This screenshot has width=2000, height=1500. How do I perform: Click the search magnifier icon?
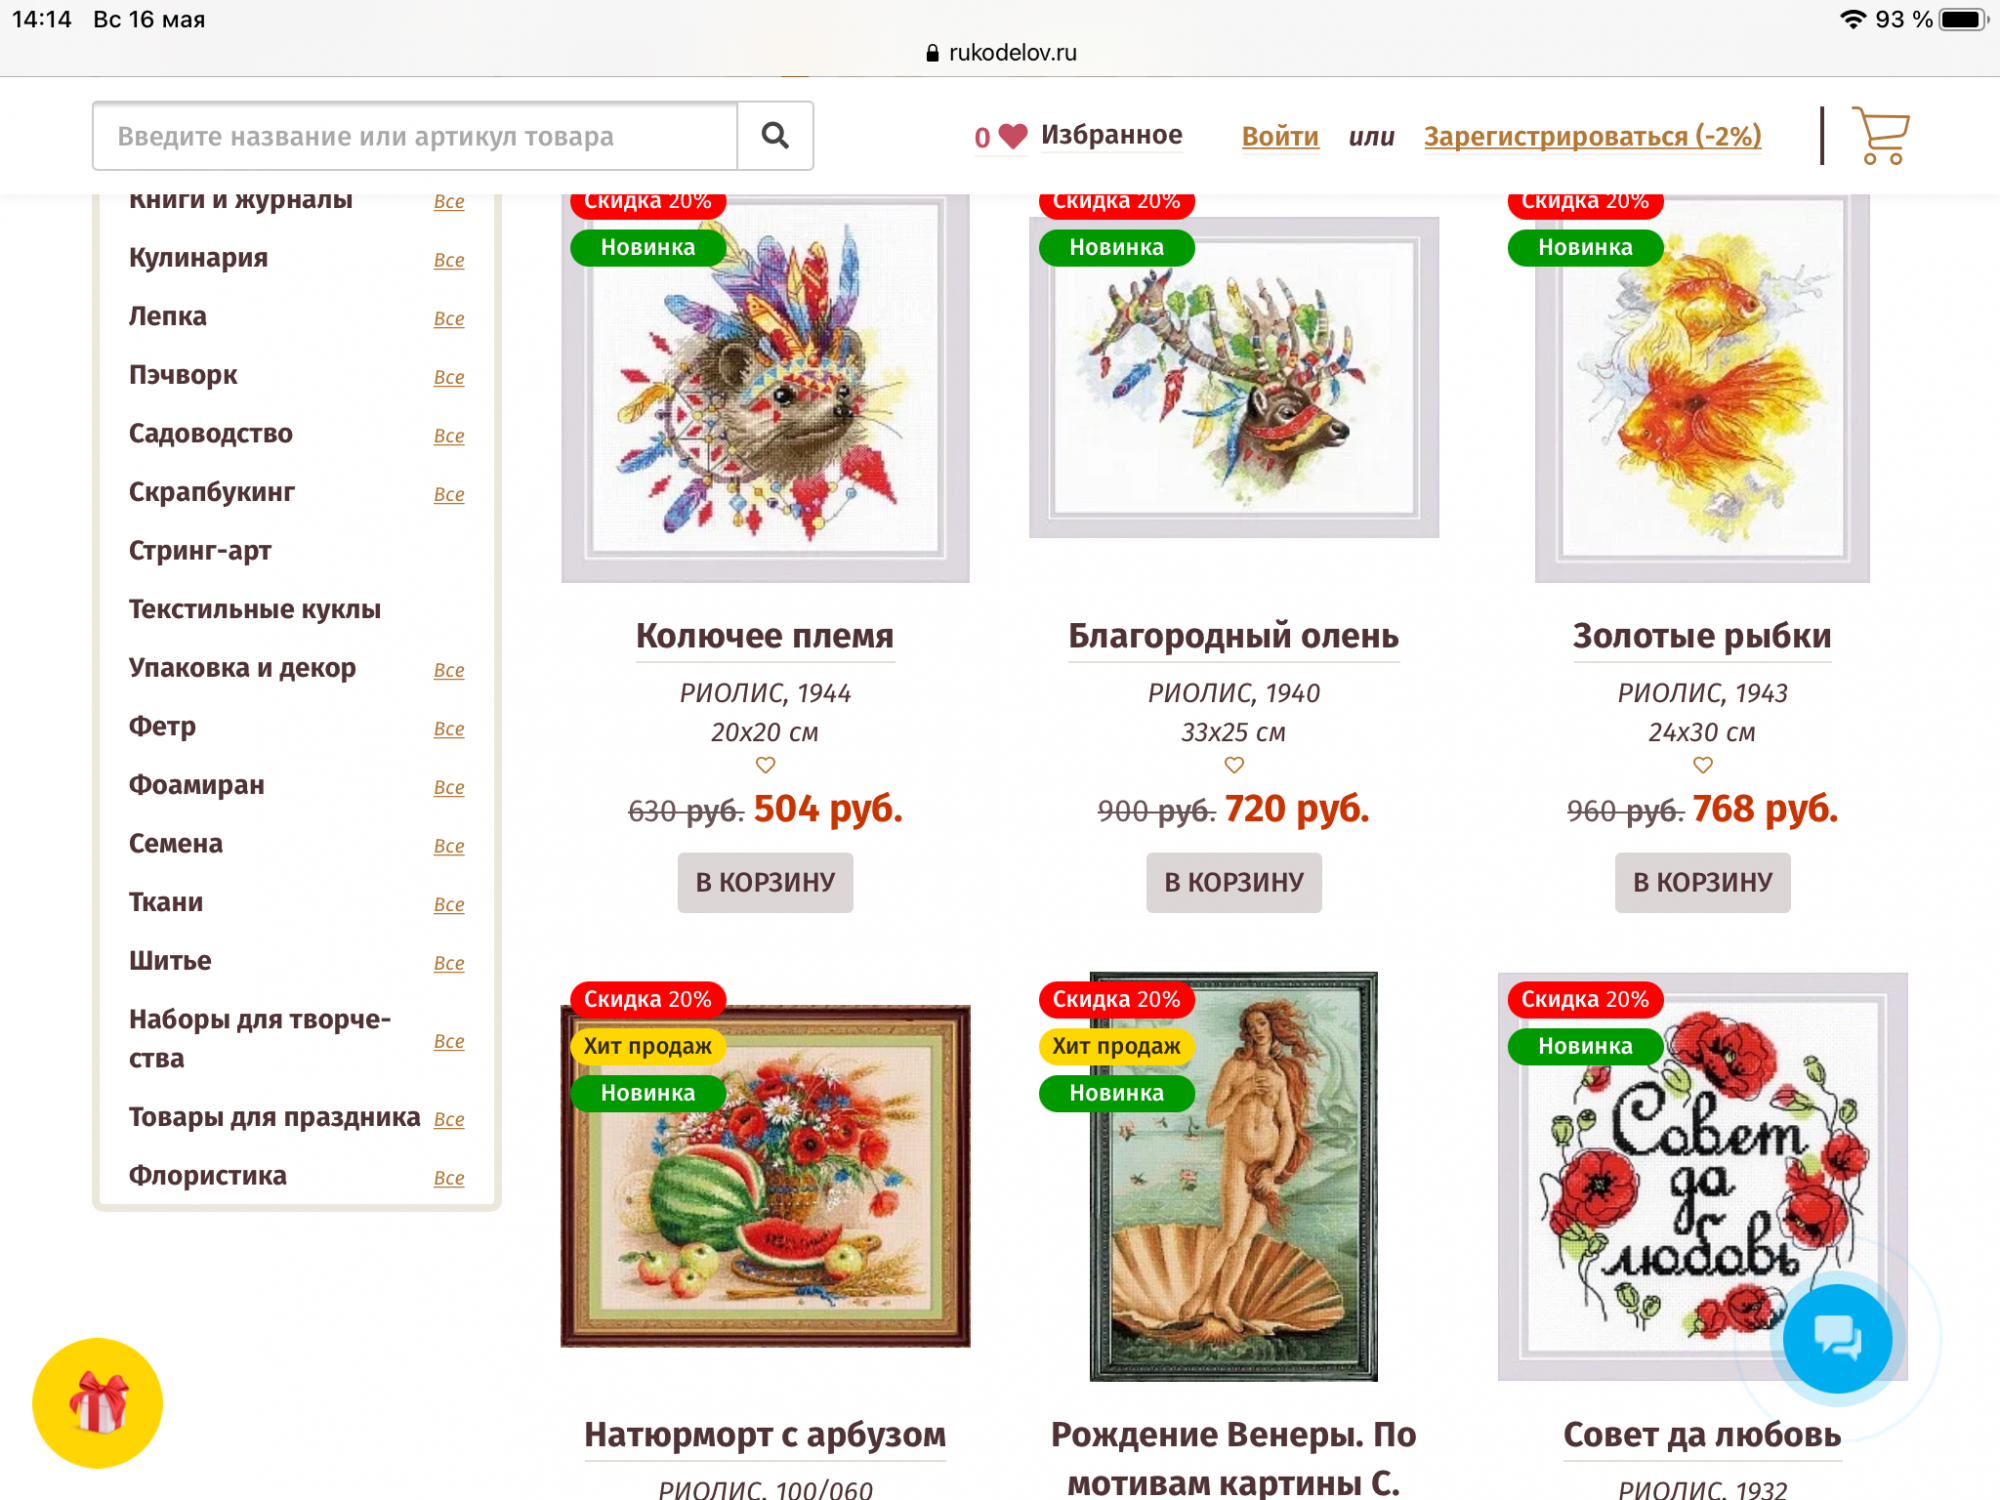pos(775,135)
